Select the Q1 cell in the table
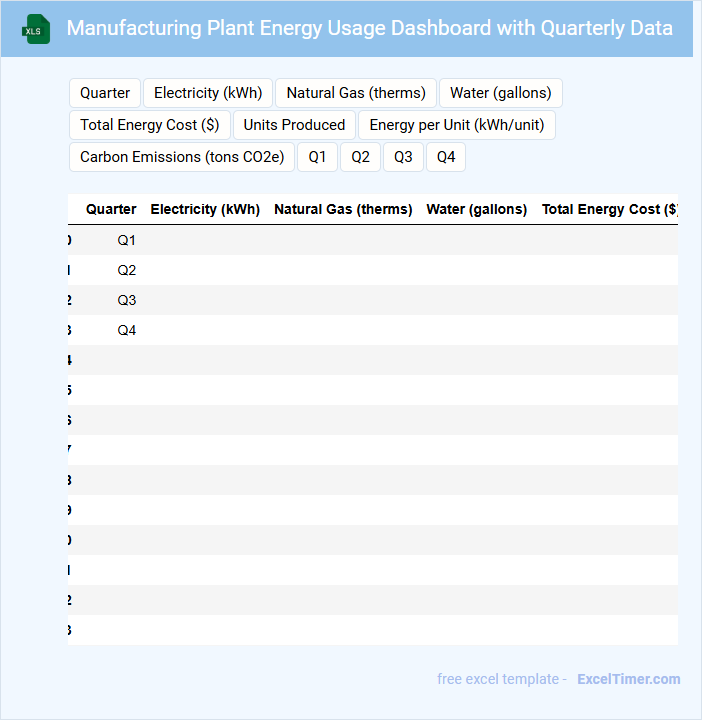The height and width of the screenshot is (720, 702). click(126, 240)
